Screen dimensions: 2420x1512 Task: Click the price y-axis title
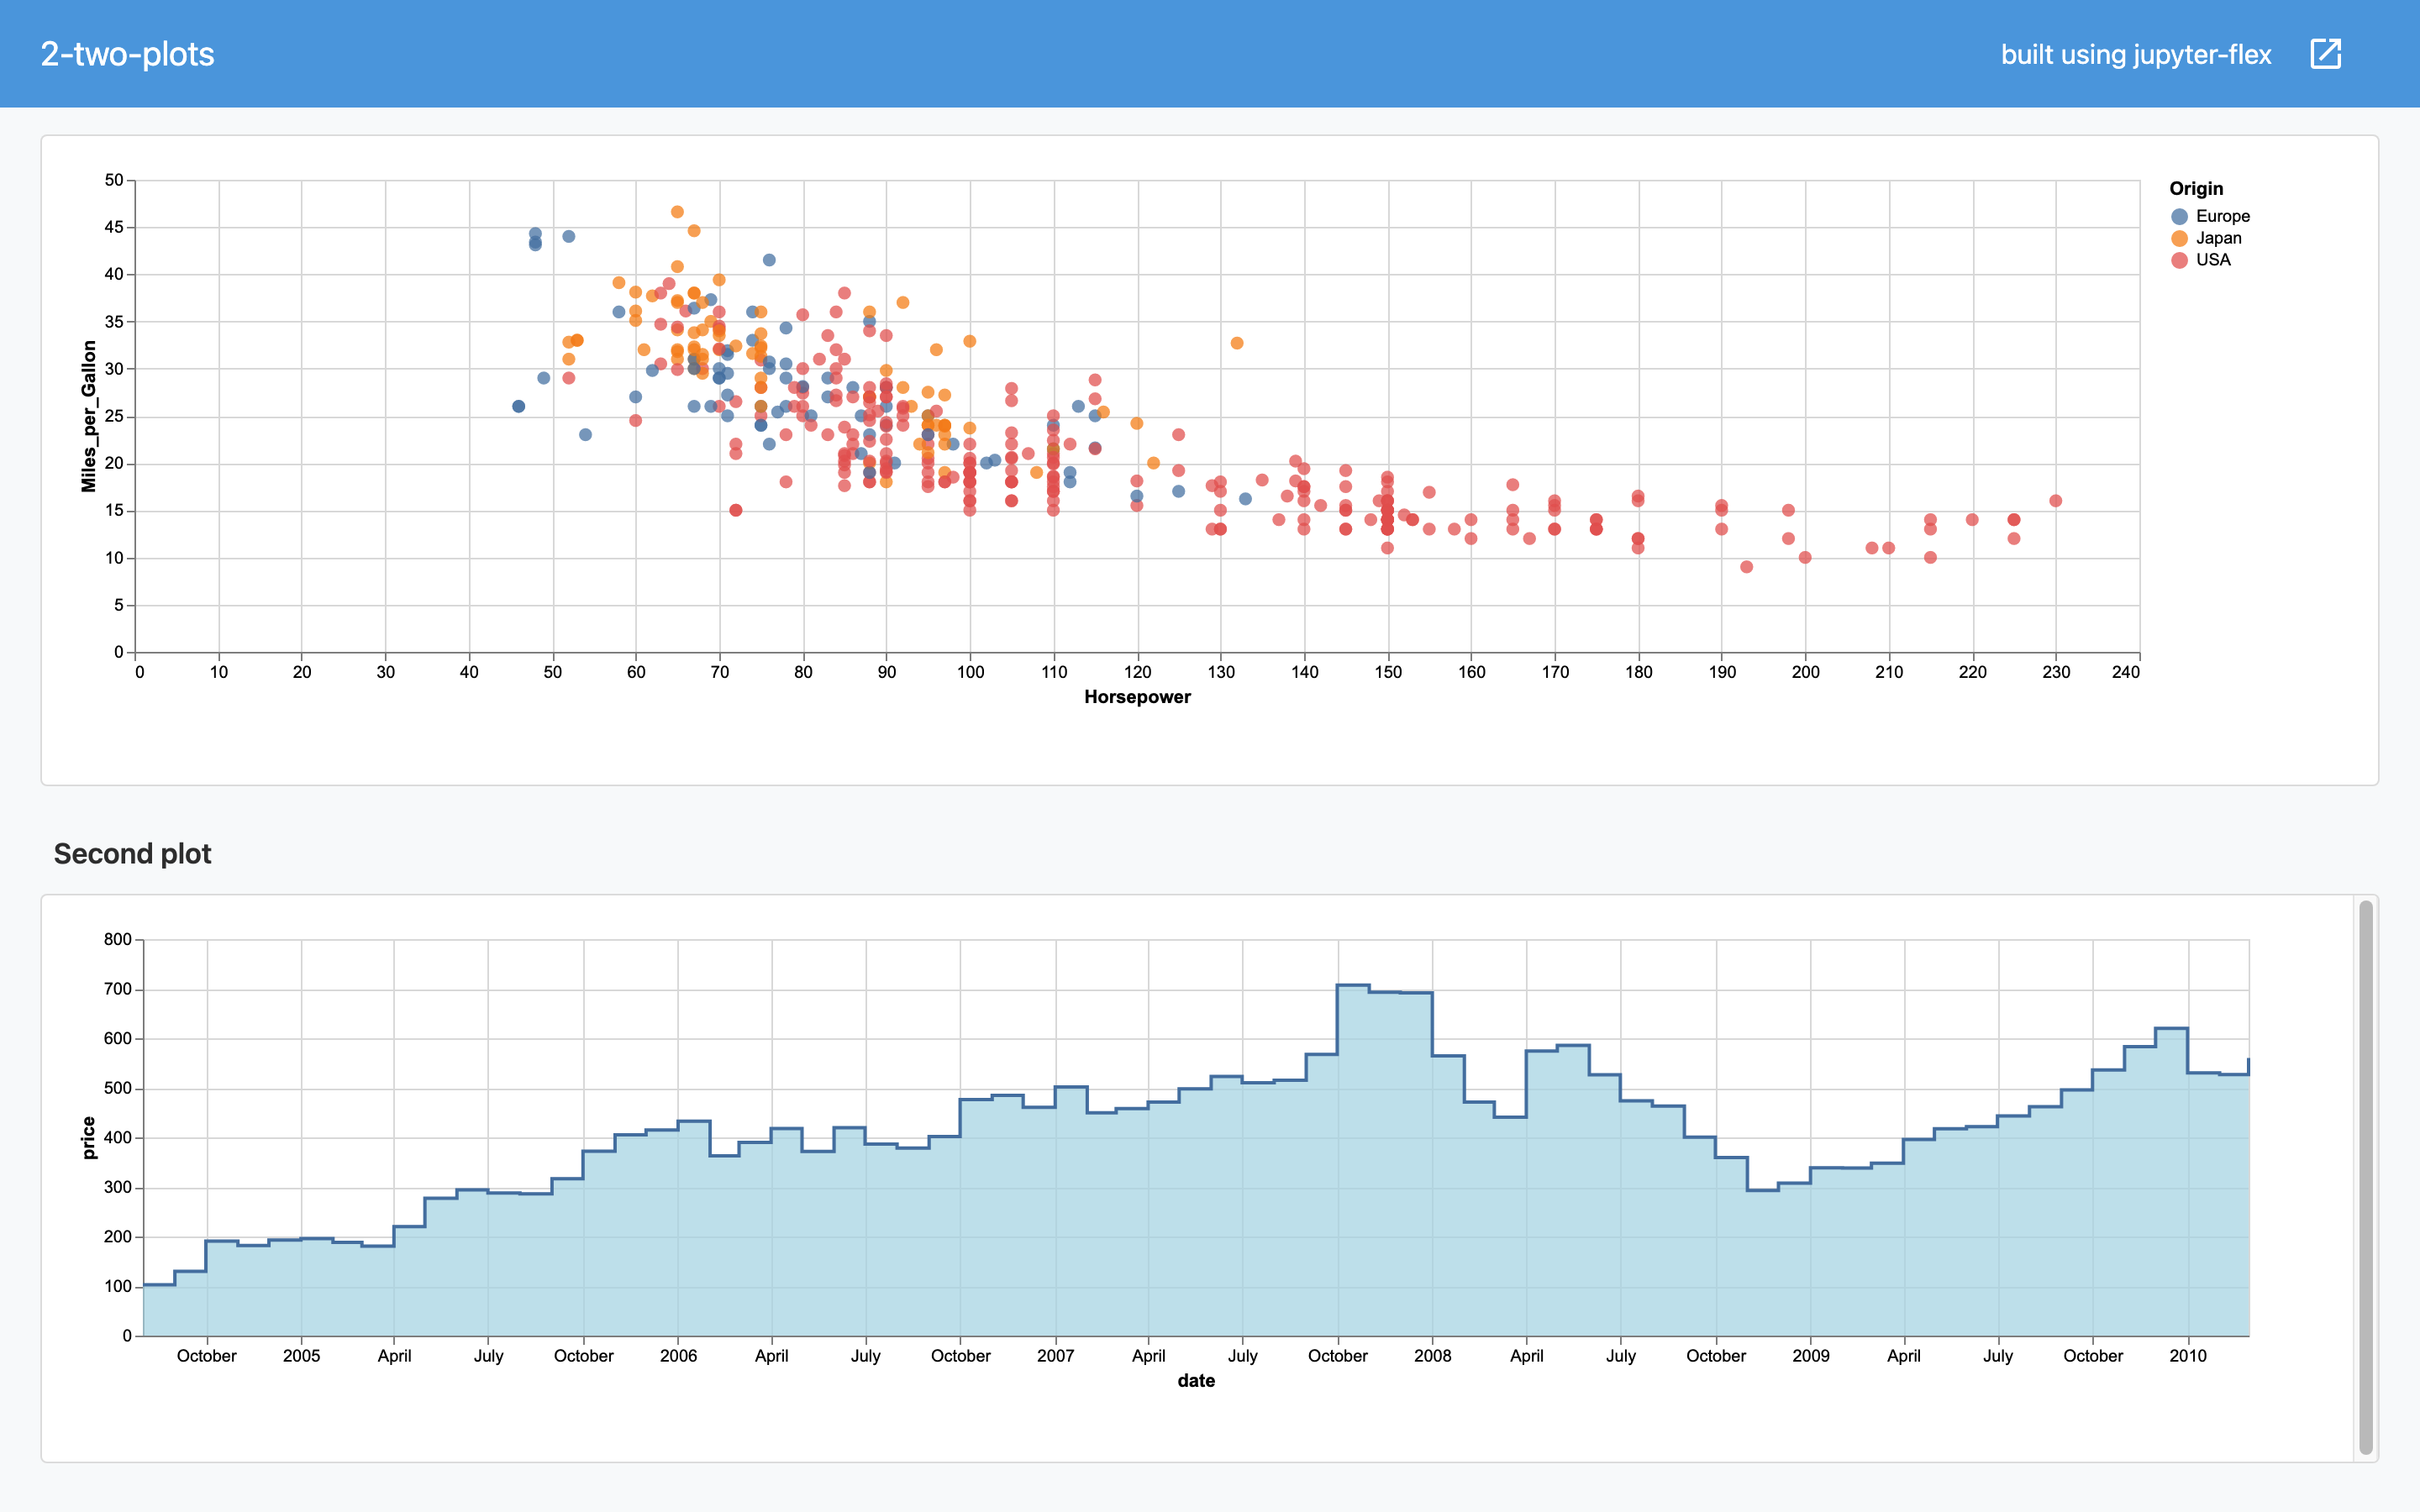click(89, 1138)
